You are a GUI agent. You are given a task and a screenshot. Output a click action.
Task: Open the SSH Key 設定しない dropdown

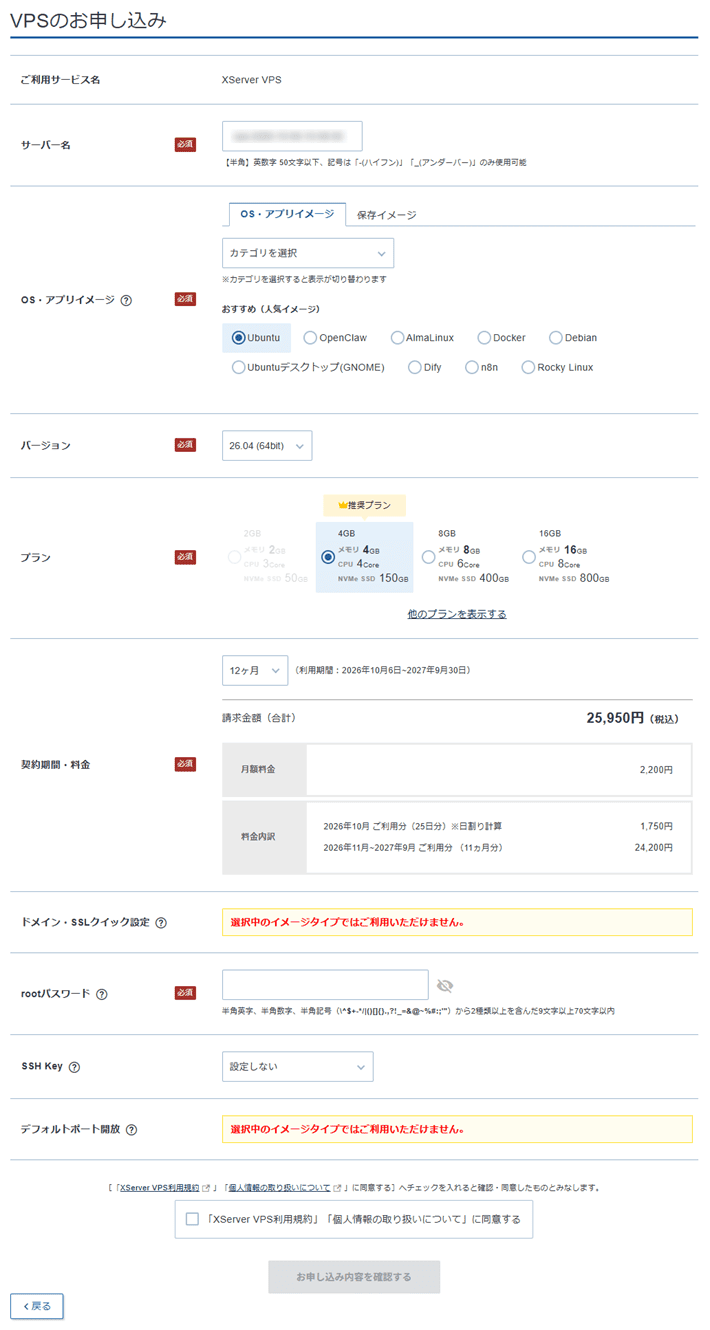tap(298, 1067)
